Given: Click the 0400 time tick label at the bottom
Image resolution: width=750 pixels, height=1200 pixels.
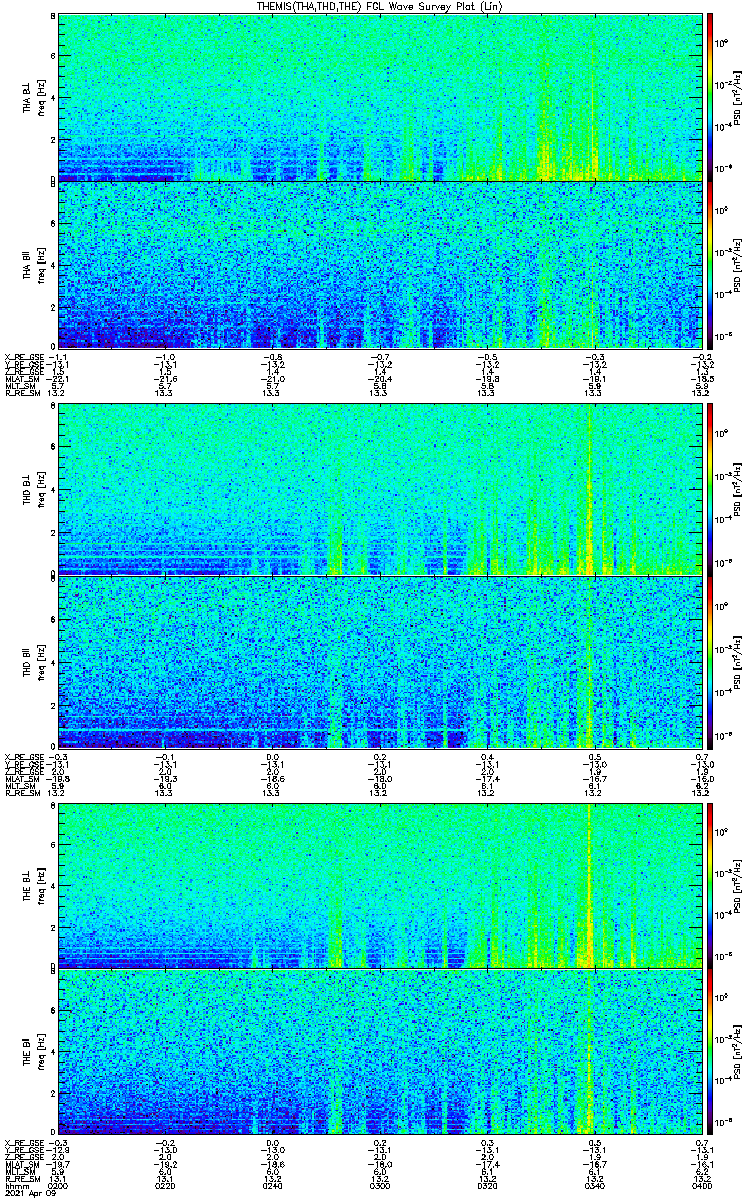Looking at the screenshot, I should pos(702,1186).
